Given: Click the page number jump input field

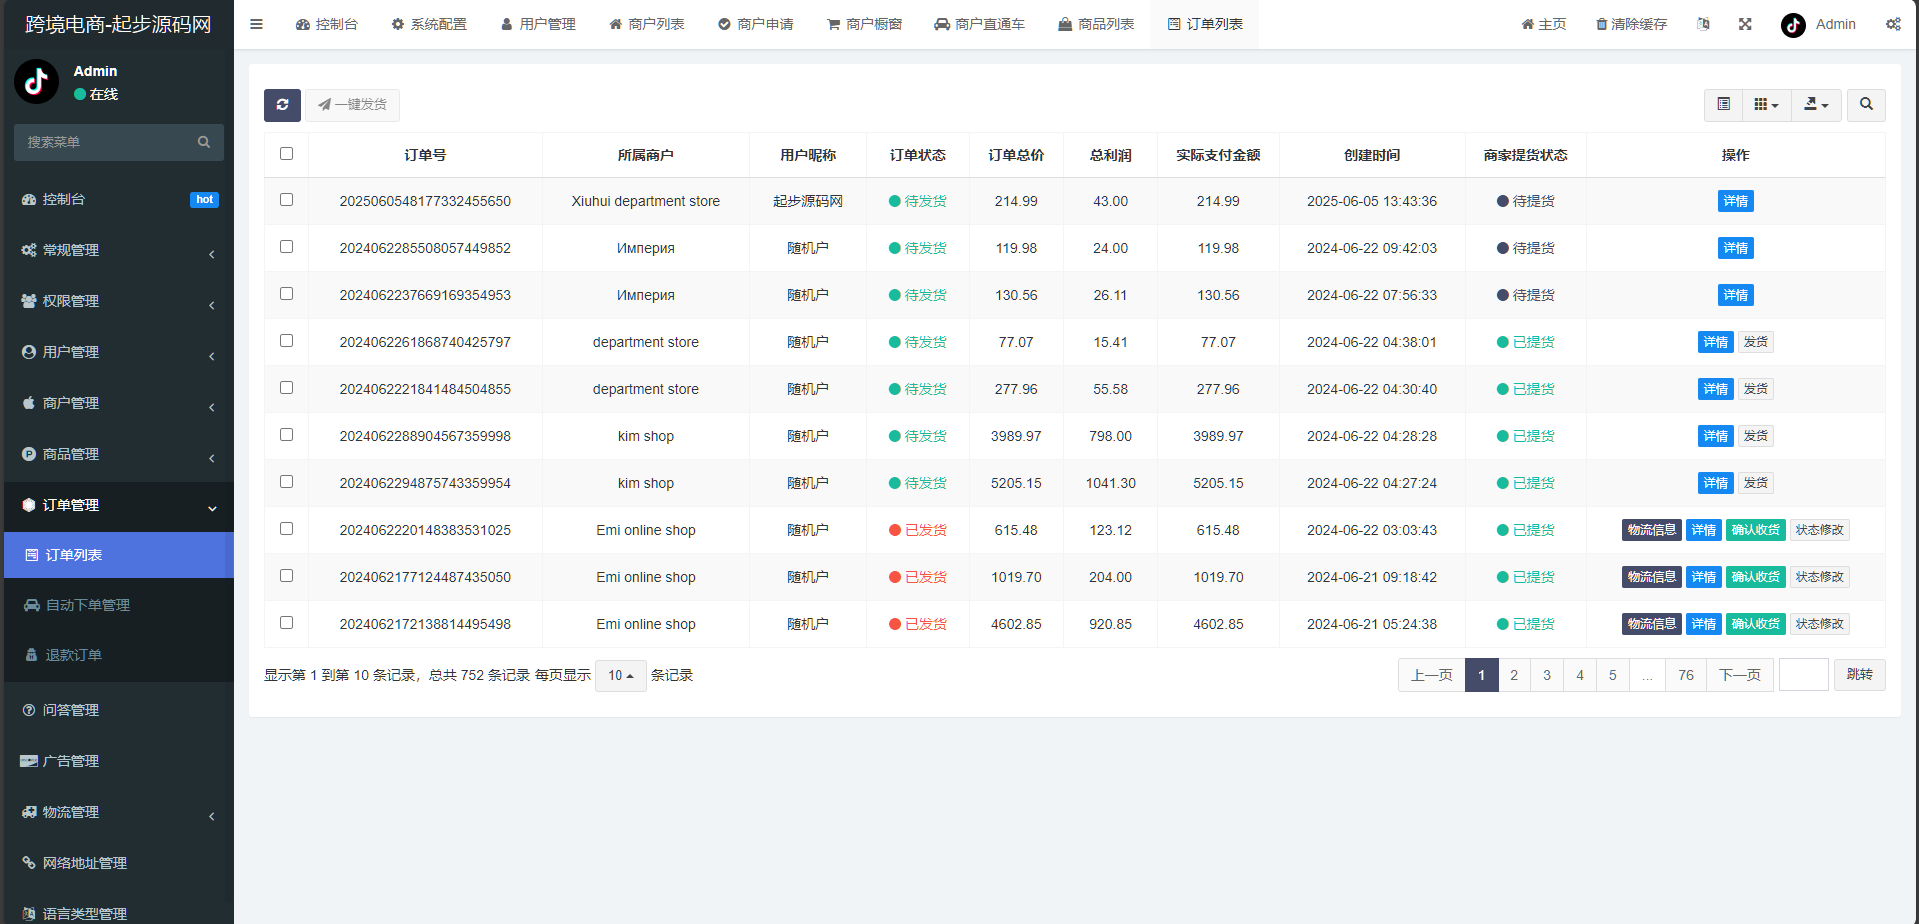Looking at the screenshot, I should 1804,675.
